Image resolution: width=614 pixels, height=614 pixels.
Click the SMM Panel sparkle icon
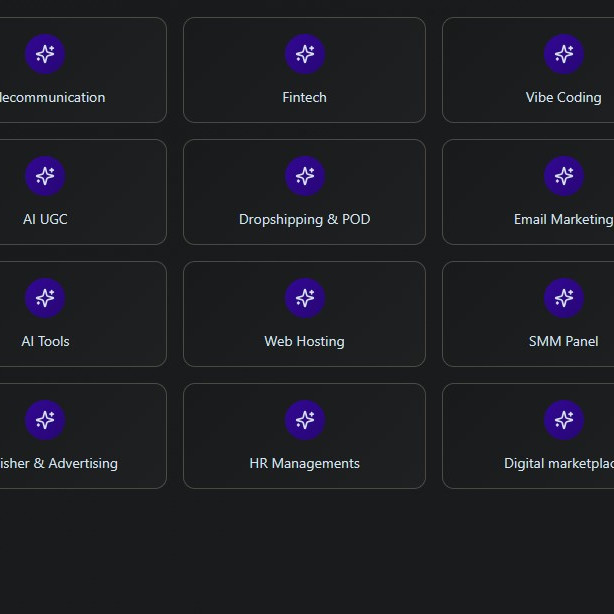tap(564, 298)
